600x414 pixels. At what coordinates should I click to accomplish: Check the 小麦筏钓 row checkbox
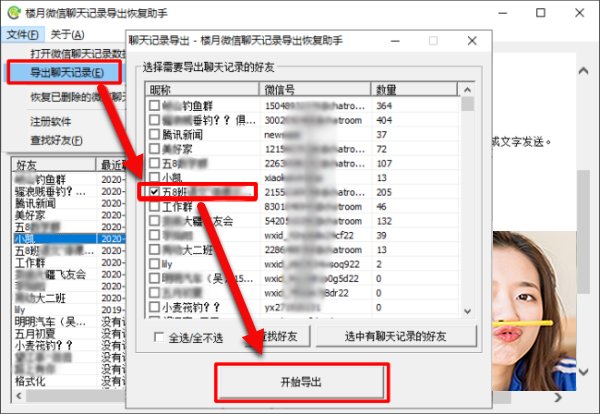154,307
